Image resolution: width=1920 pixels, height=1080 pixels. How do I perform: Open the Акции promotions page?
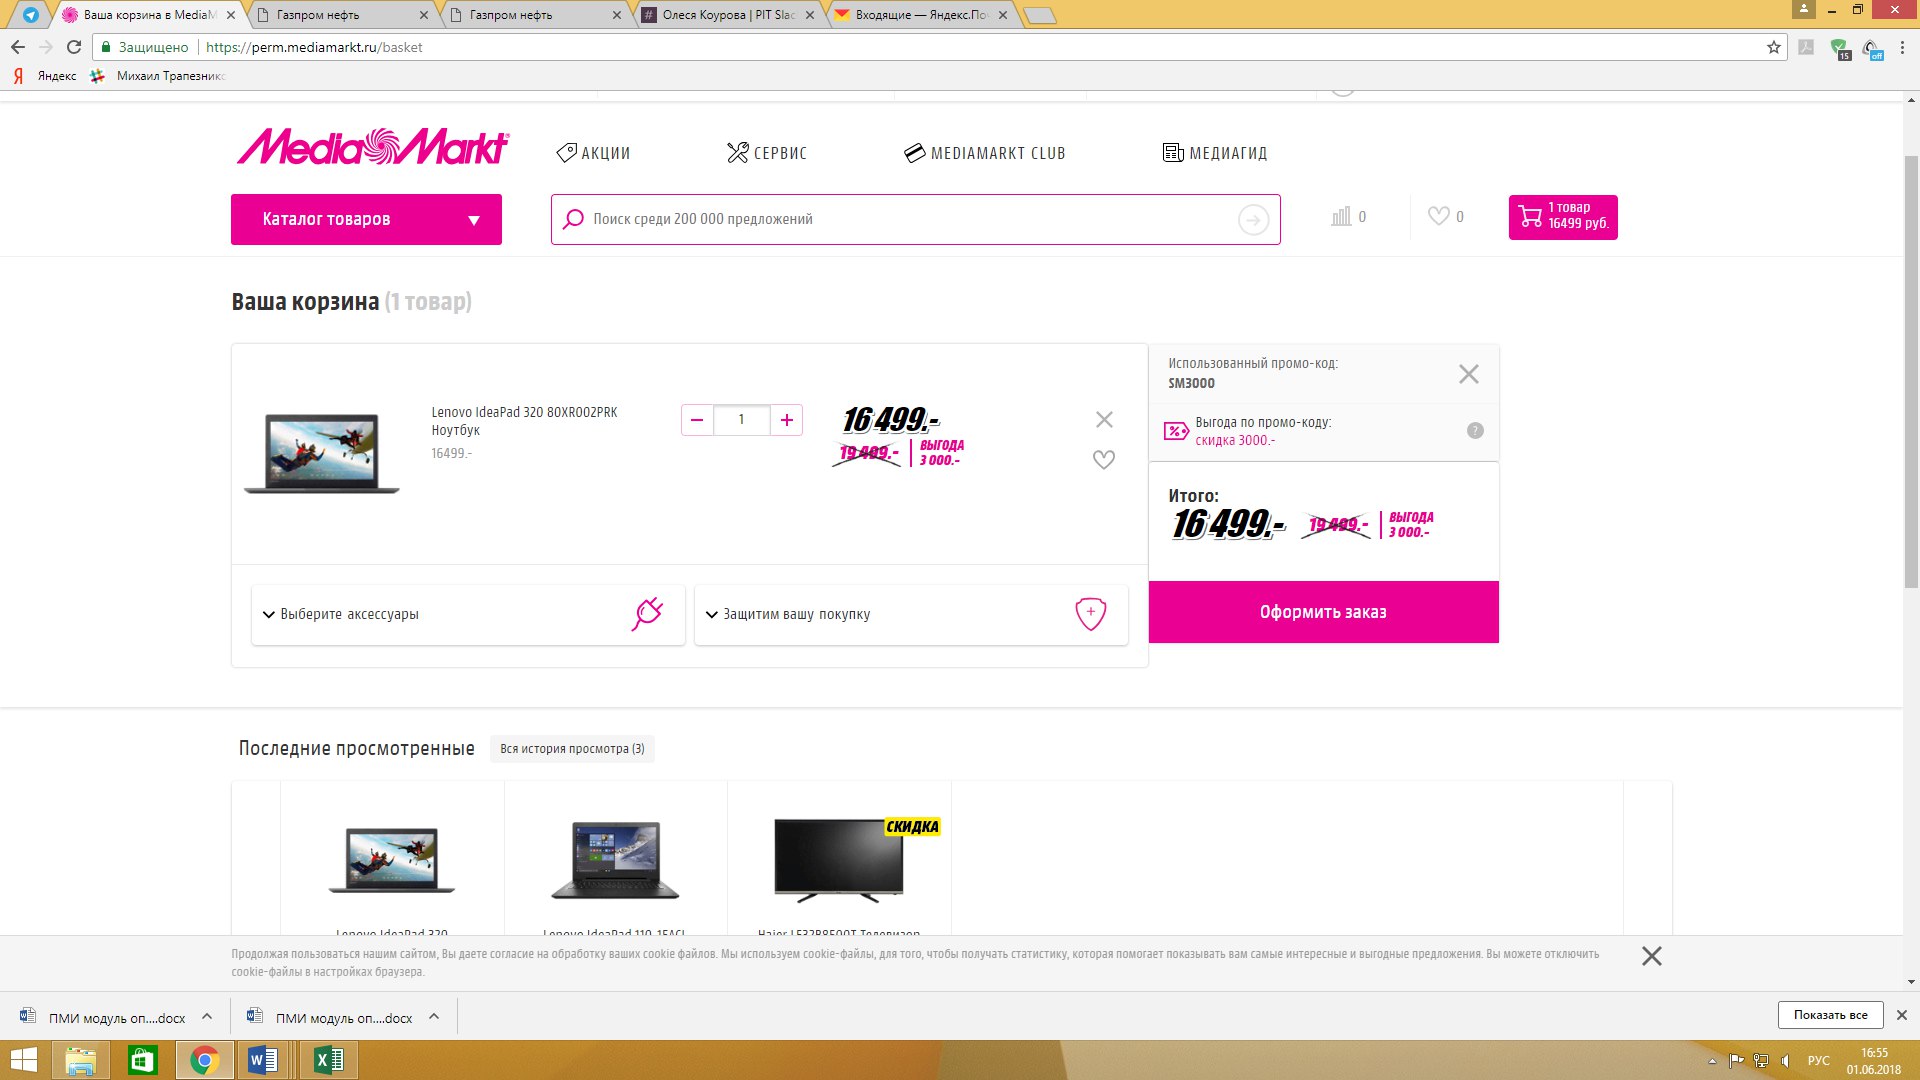(x=593, y=153)
